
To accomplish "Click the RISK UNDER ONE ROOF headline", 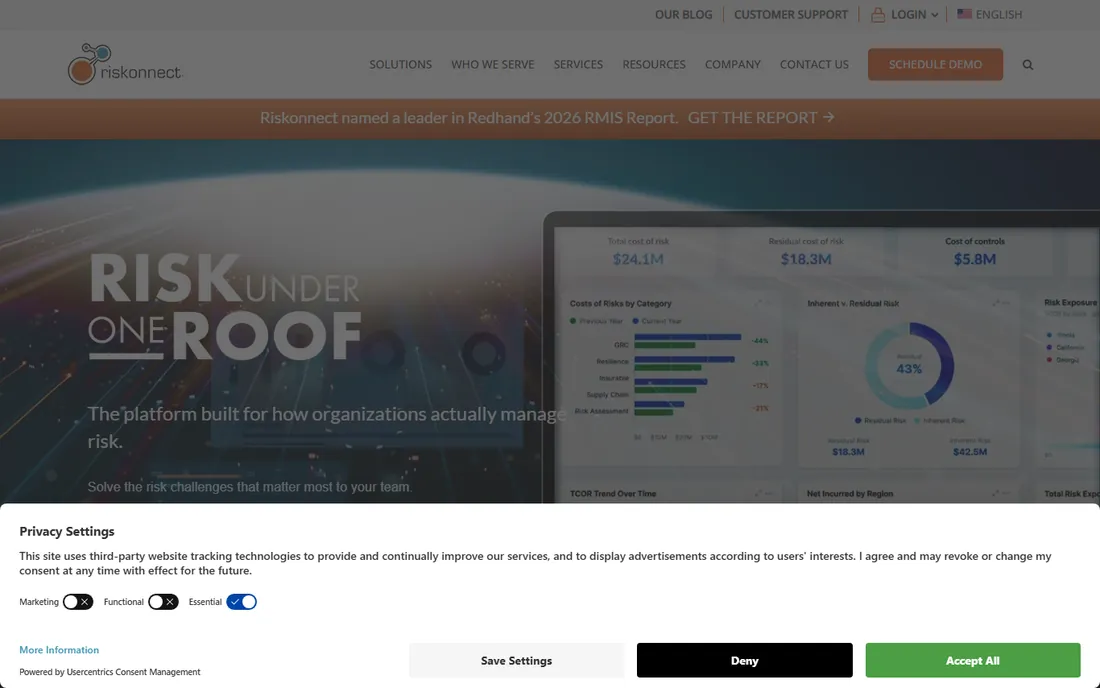I will pos(224,306).
